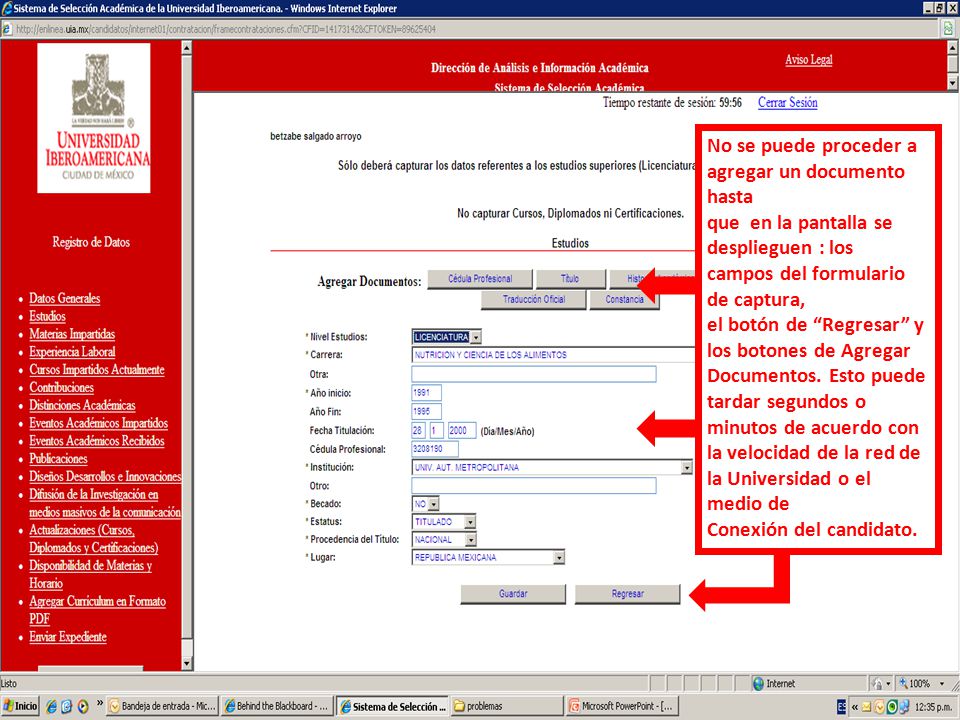
Task: Switch to Bandeja de entrada taskbar window
Action: coord(162,706)
